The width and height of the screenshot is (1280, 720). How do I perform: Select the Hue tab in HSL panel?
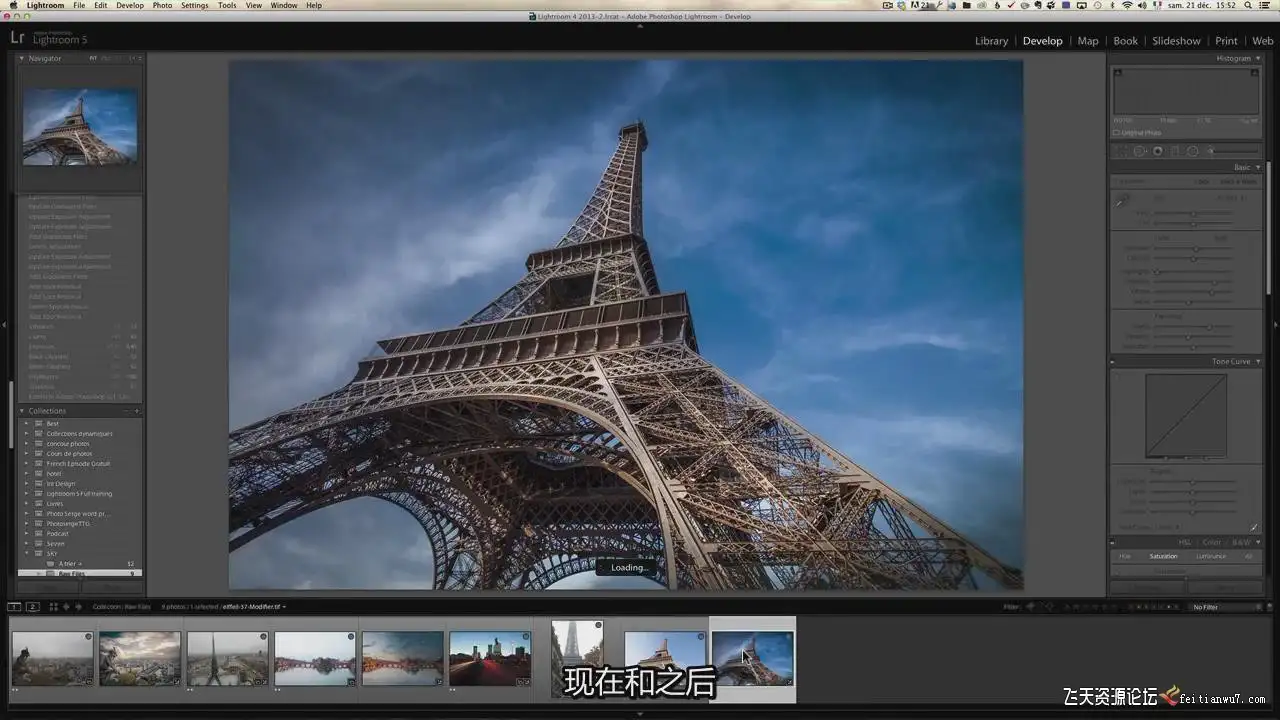(x=1125, y=556)
